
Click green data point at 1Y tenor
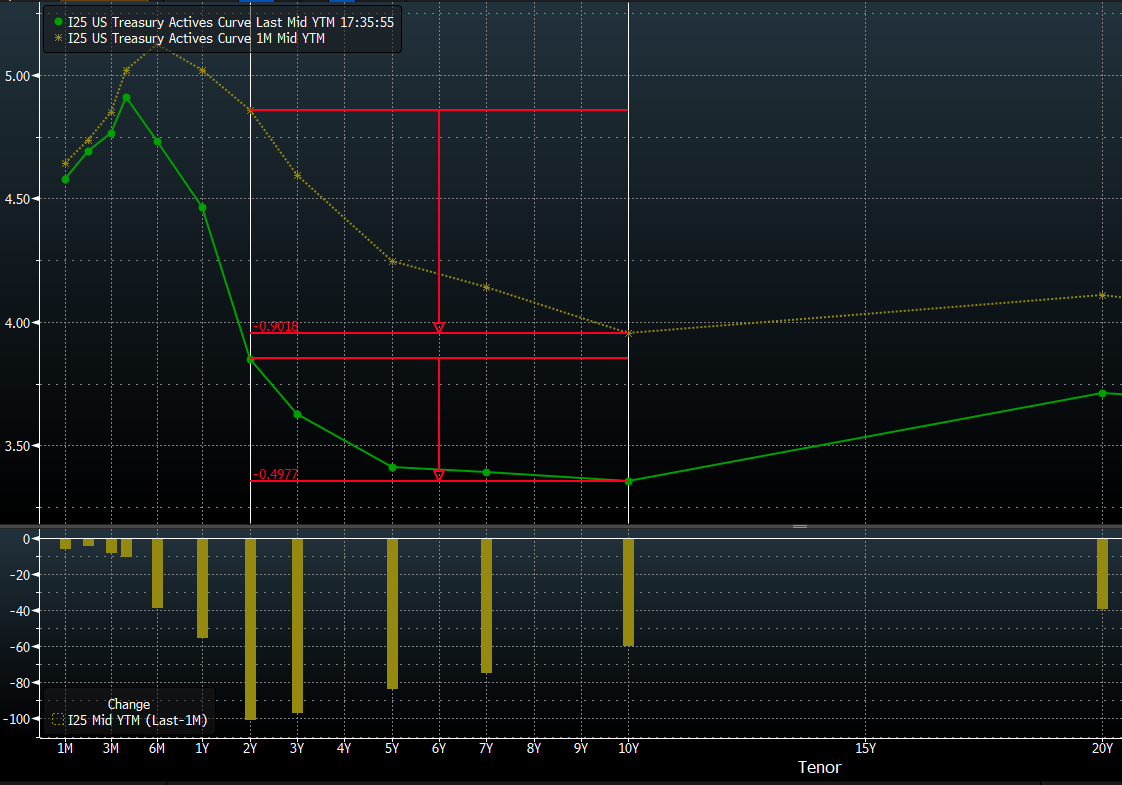pyautogui.click(x=202, y=208)
